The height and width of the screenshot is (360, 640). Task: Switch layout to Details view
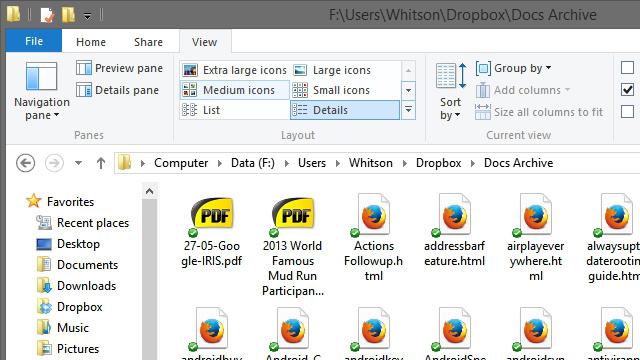[x=345, y=110]
